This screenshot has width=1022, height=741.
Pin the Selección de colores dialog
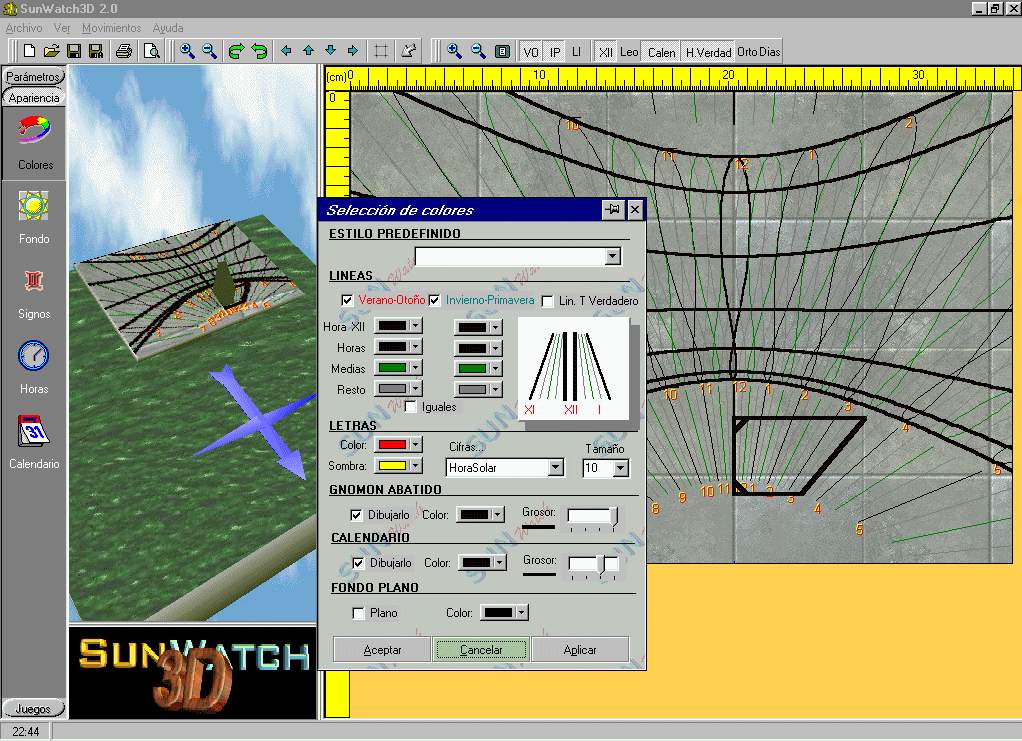tap(612, 210)
